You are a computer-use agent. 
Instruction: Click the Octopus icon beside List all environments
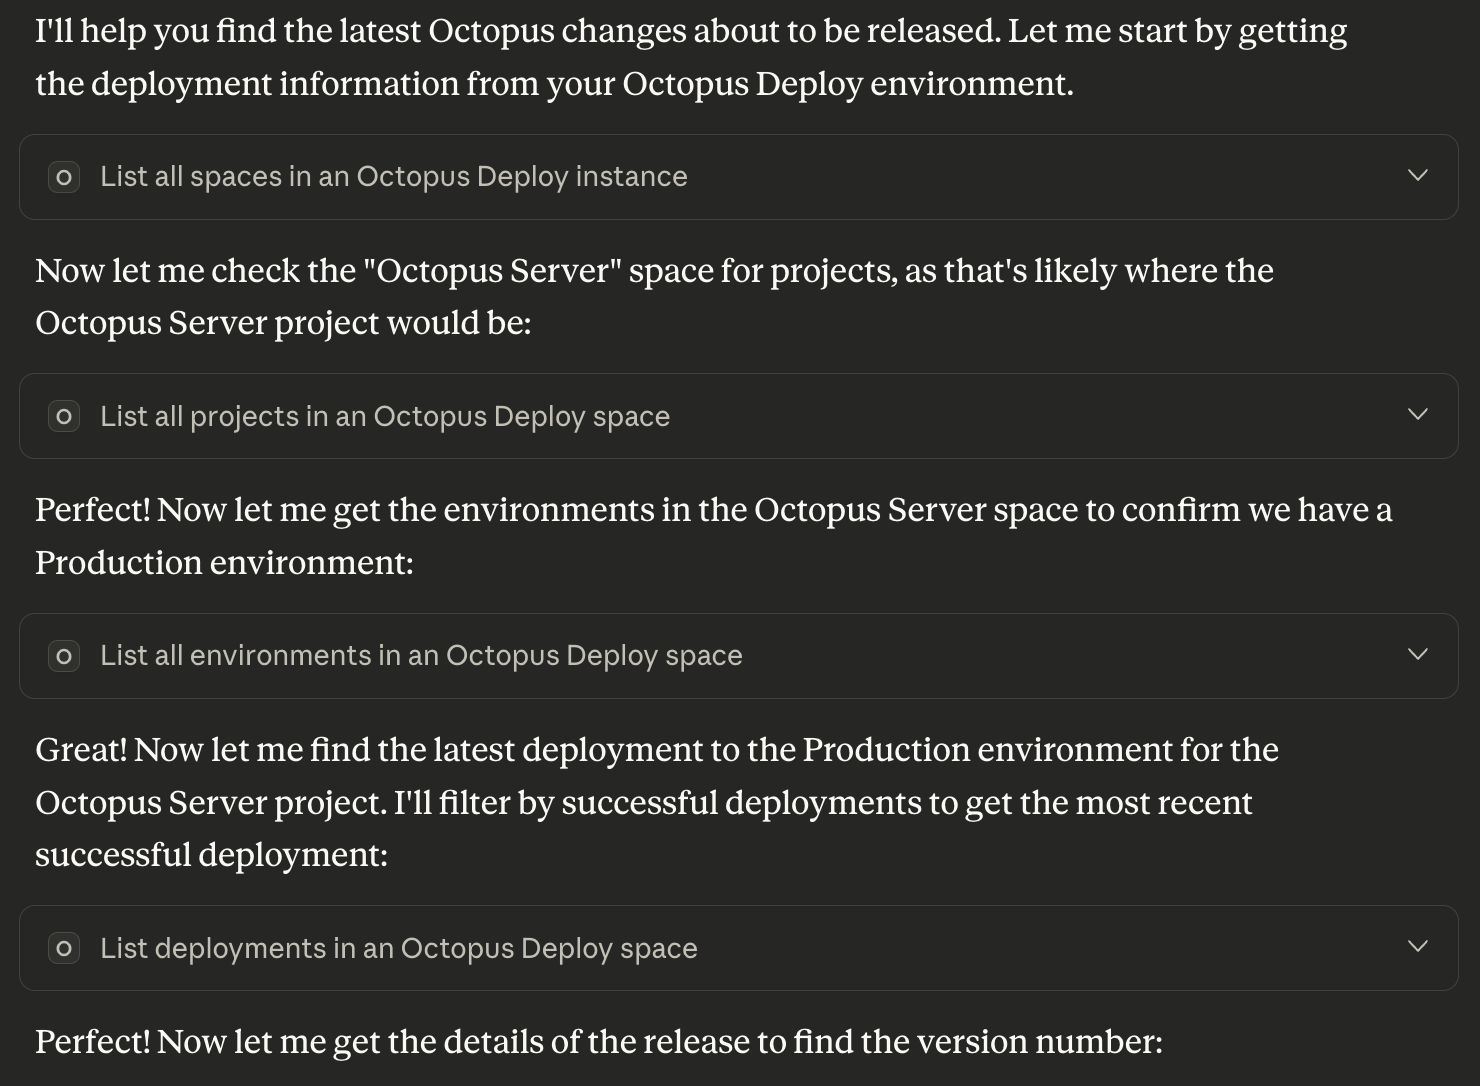coord(63,656)
